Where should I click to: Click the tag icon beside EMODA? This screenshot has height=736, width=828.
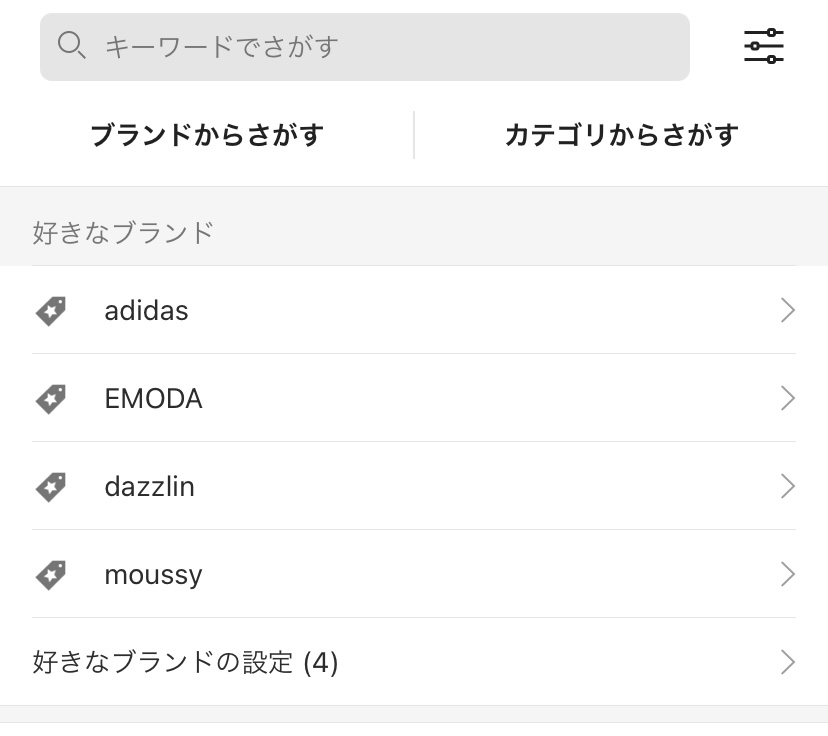(x=51, y=399)
